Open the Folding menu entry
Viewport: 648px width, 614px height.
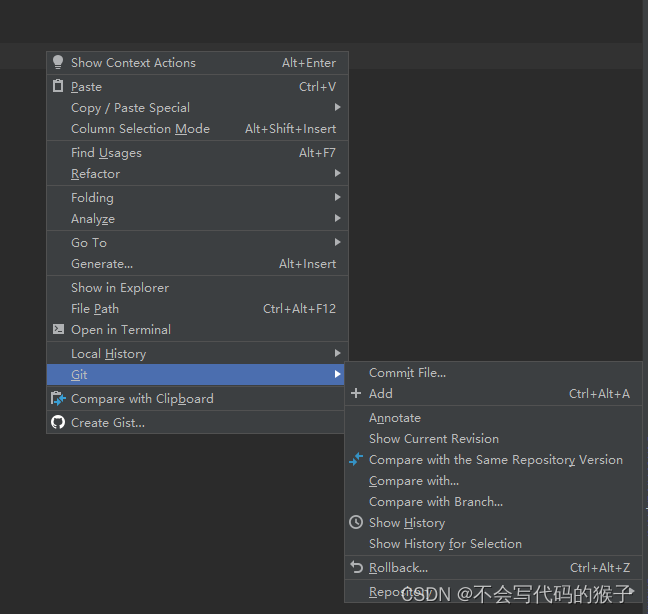point(197,198)
